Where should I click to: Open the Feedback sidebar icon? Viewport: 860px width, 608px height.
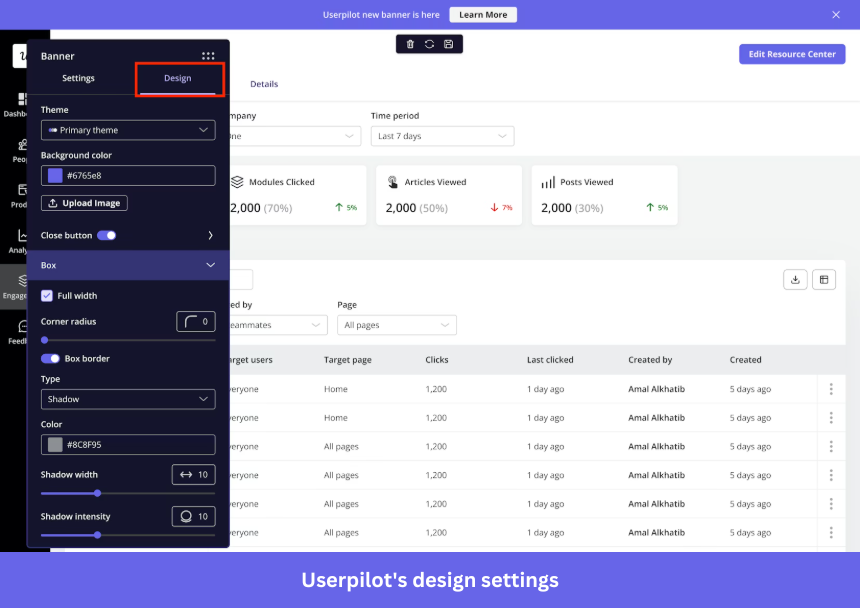click(22, 326)
